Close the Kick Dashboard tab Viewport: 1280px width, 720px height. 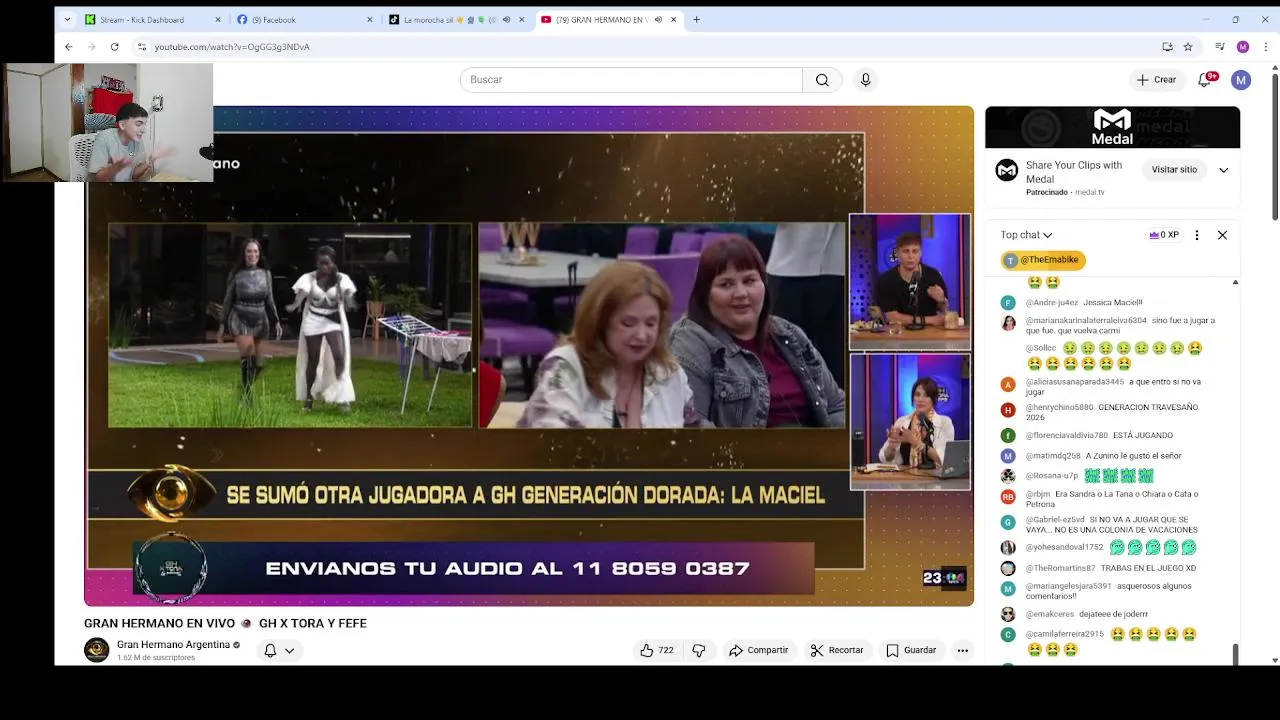click(218, 20)
